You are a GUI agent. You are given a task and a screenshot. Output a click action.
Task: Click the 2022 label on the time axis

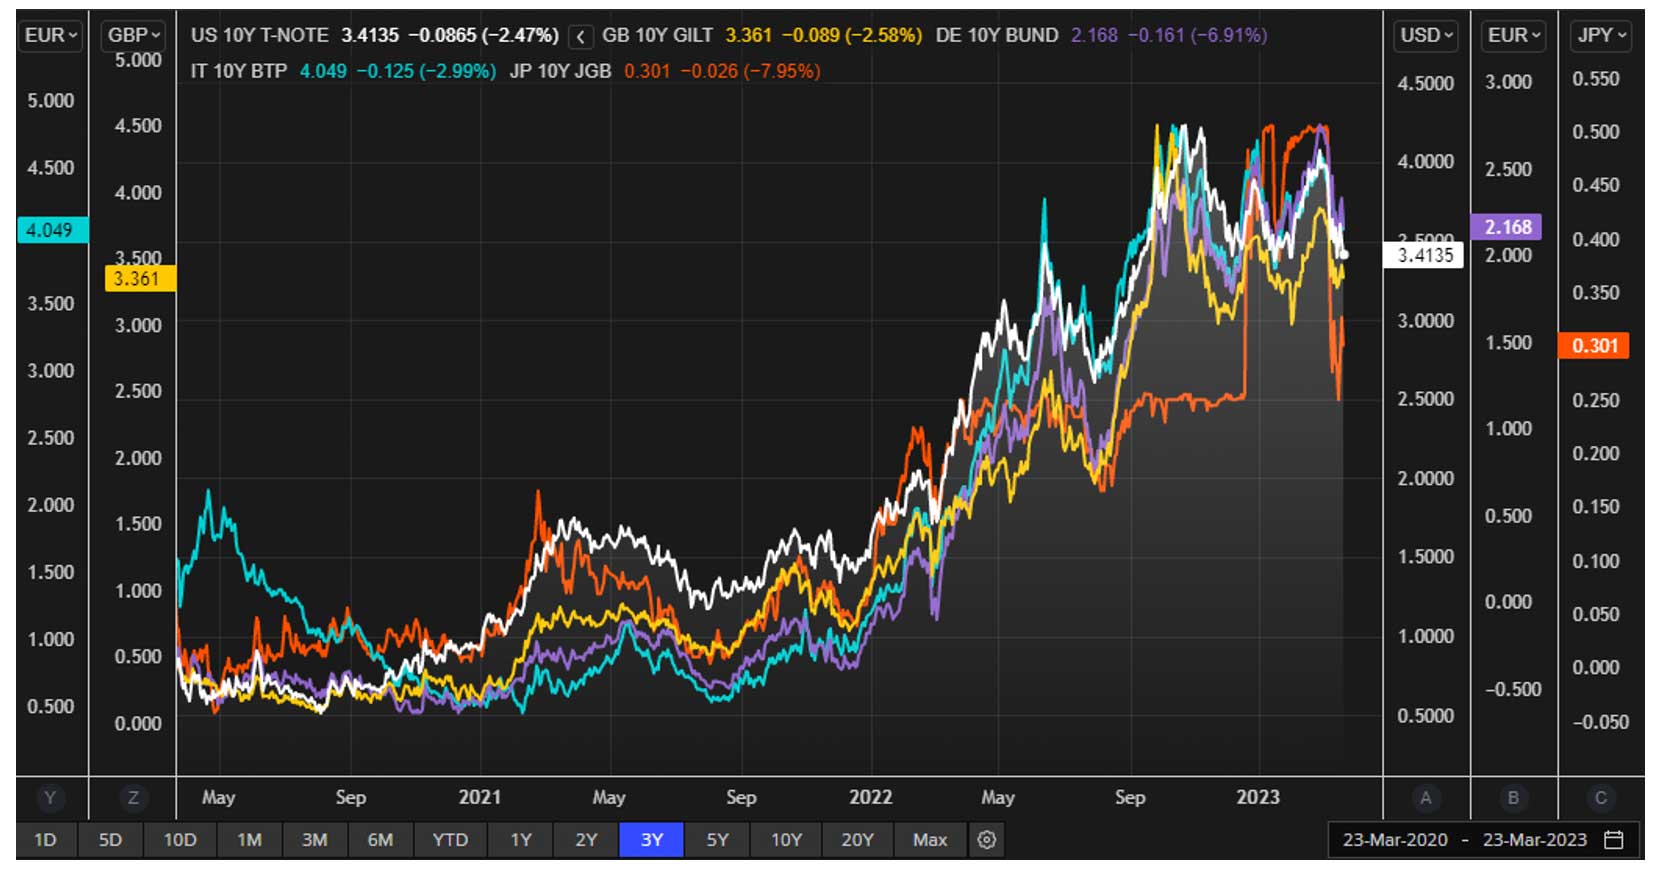coord(870,797)
